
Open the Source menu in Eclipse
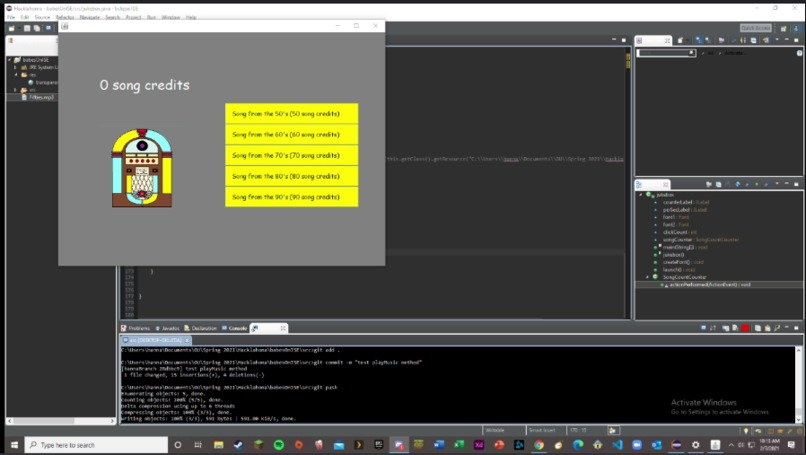[x=42, y=17]
